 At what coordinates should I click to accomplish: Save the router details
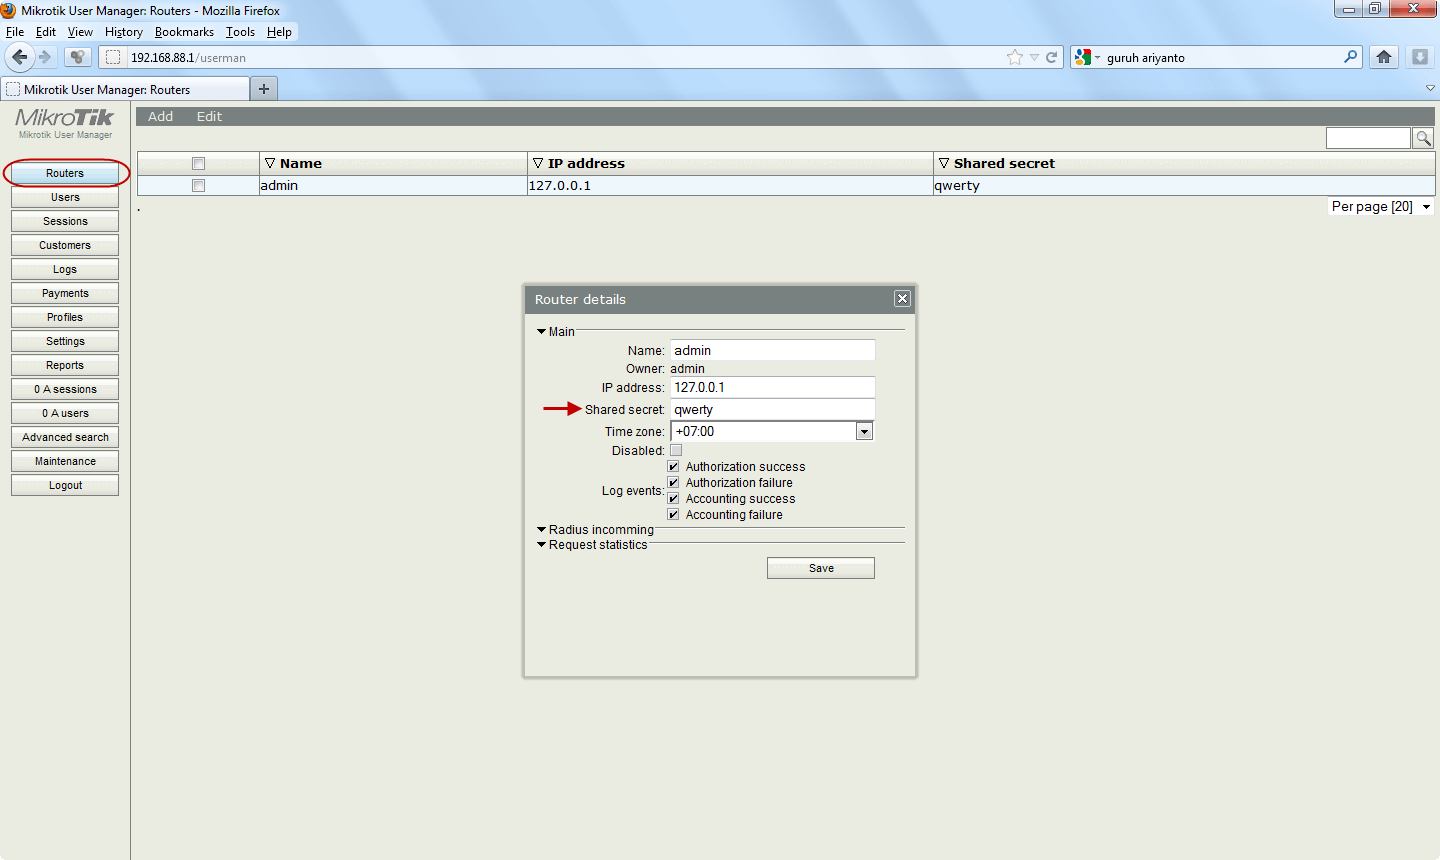(821, 568)
